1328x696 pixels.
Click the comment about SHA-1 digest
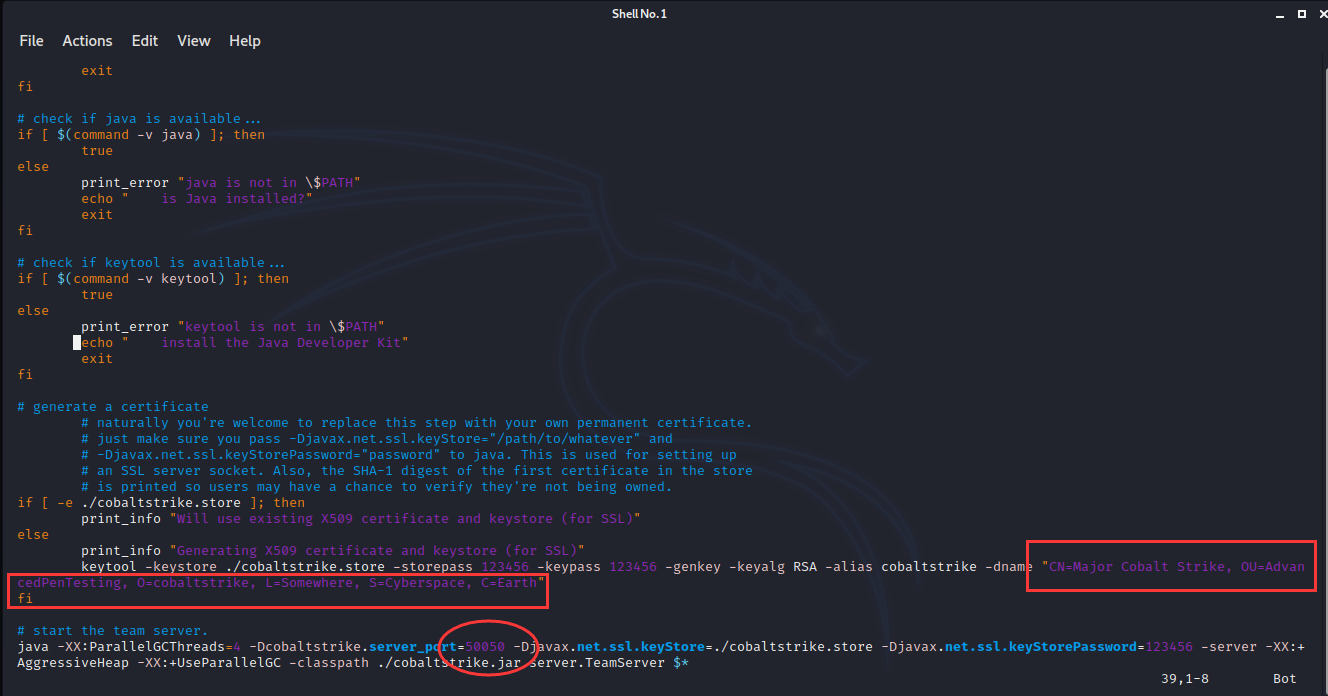(417, 471)
